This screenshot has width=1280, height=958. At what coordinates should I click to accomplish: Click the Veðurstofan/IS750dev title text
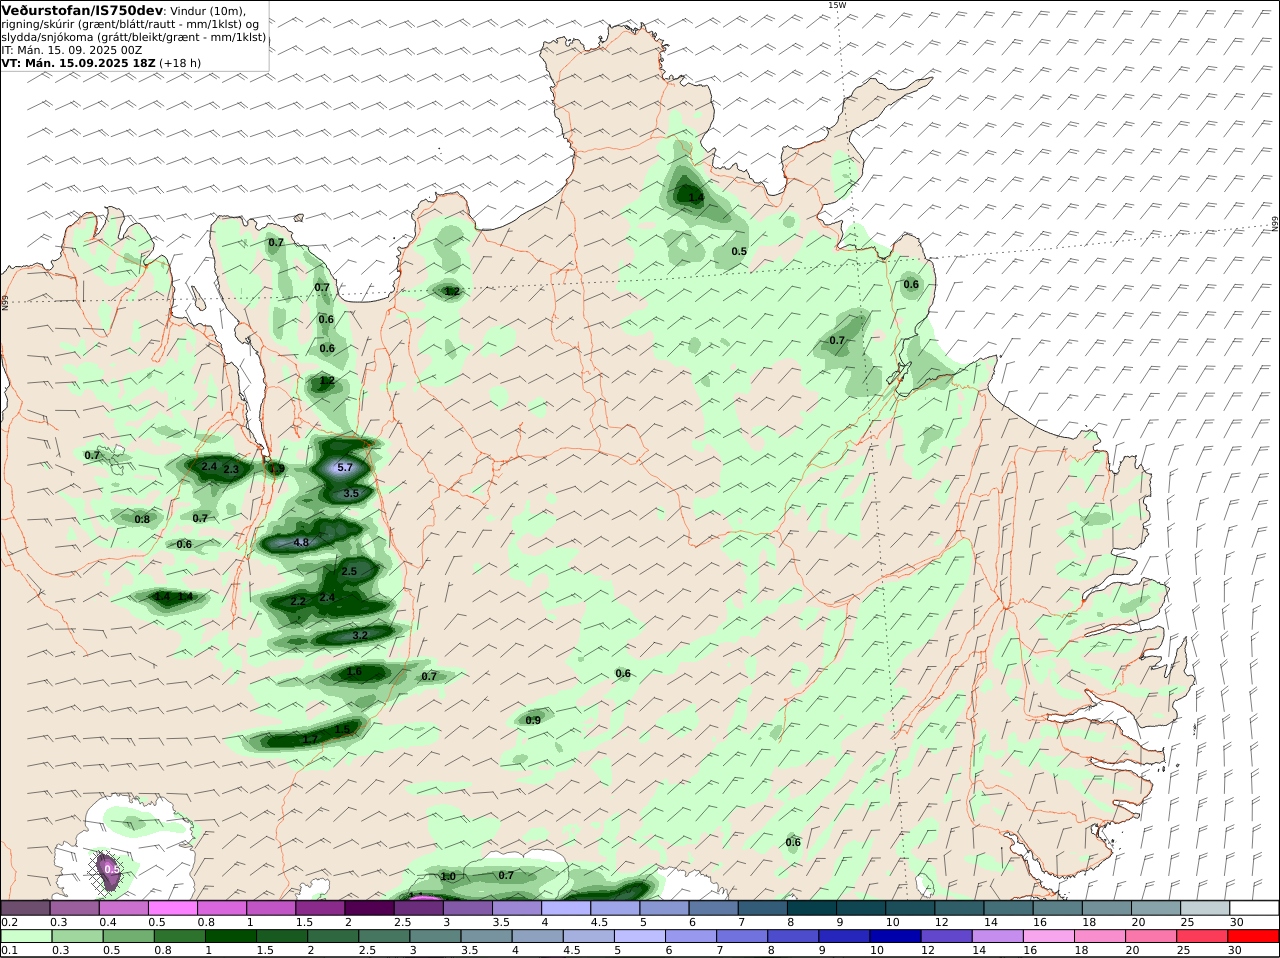click(83, 10)
